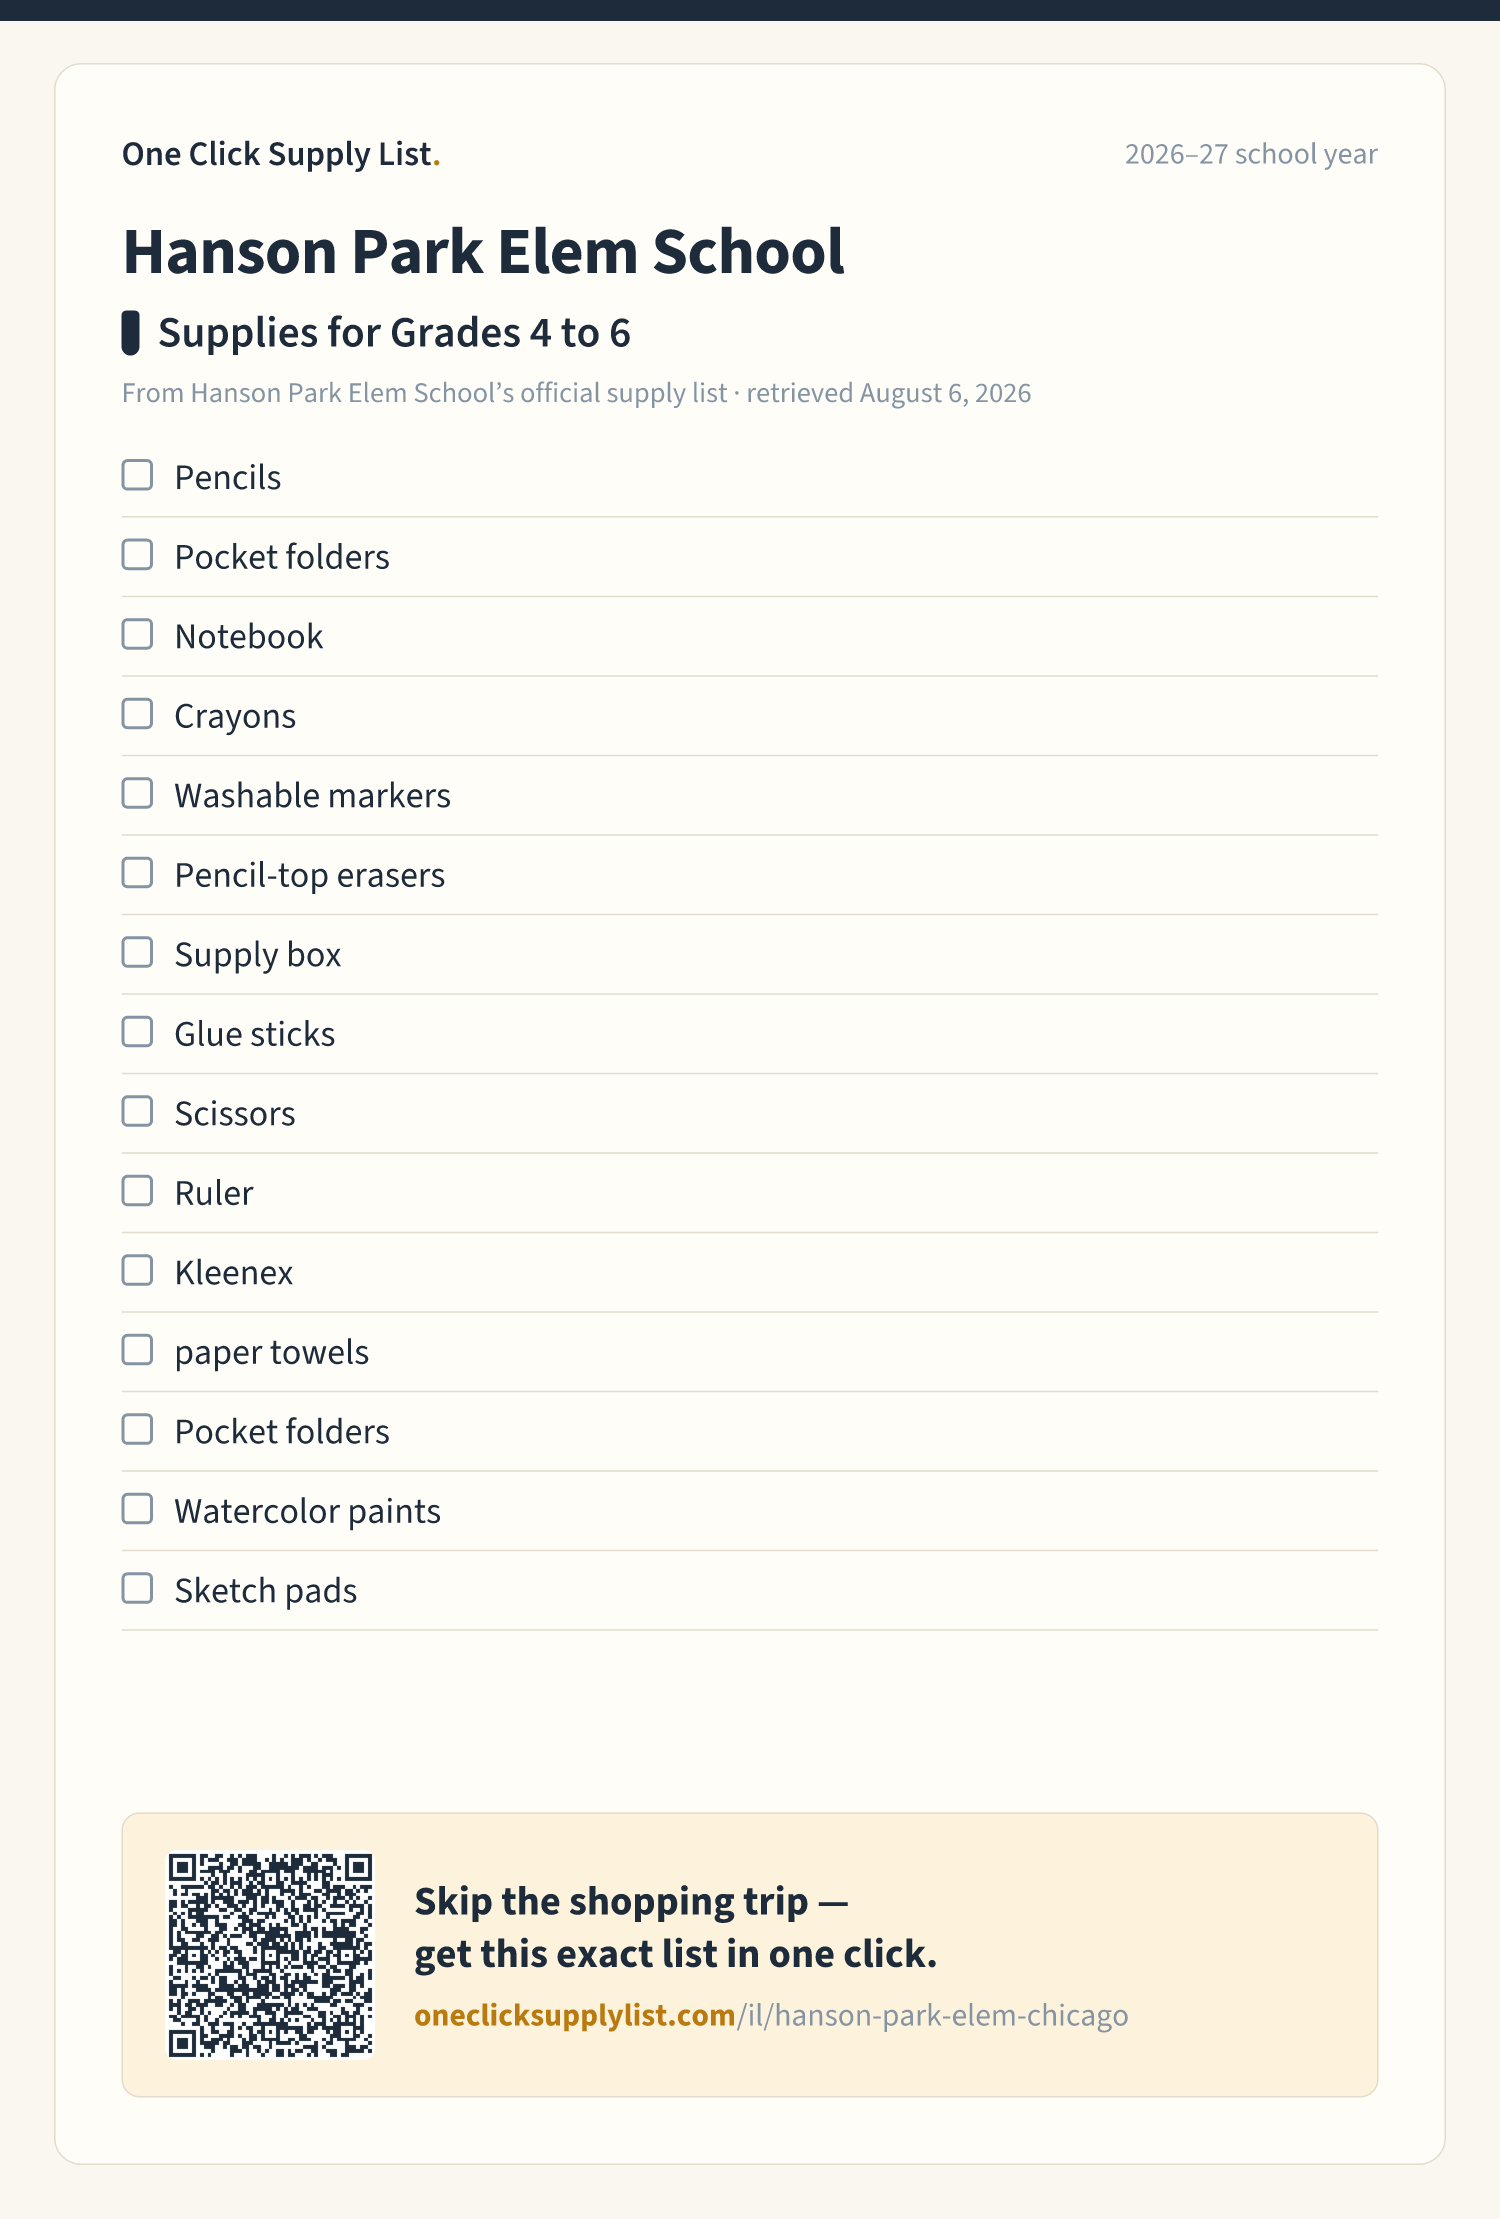
Task: Click the QR code image
Action: (x=270, y=1955)
